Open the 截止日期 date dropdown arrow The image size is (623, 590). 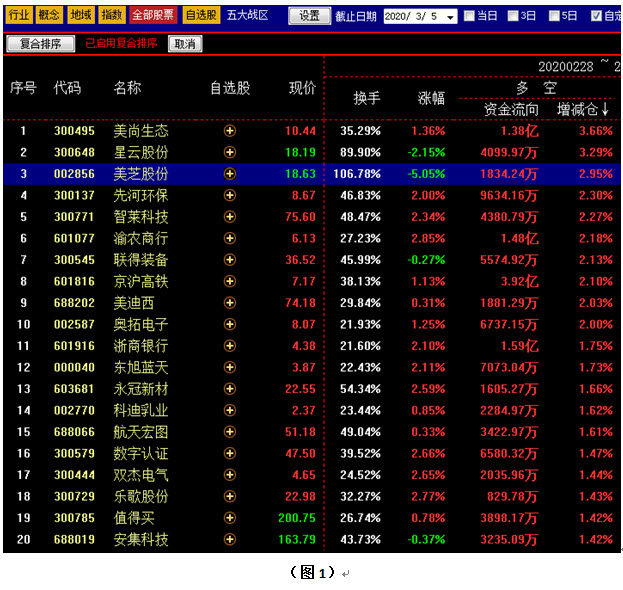click(x=450, y=17)
